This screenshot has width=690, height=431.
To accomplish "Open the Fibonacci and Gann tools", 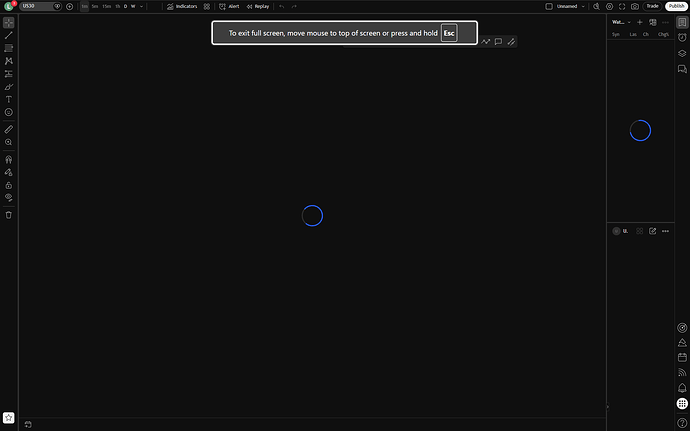I will click(x=8, y=48).
